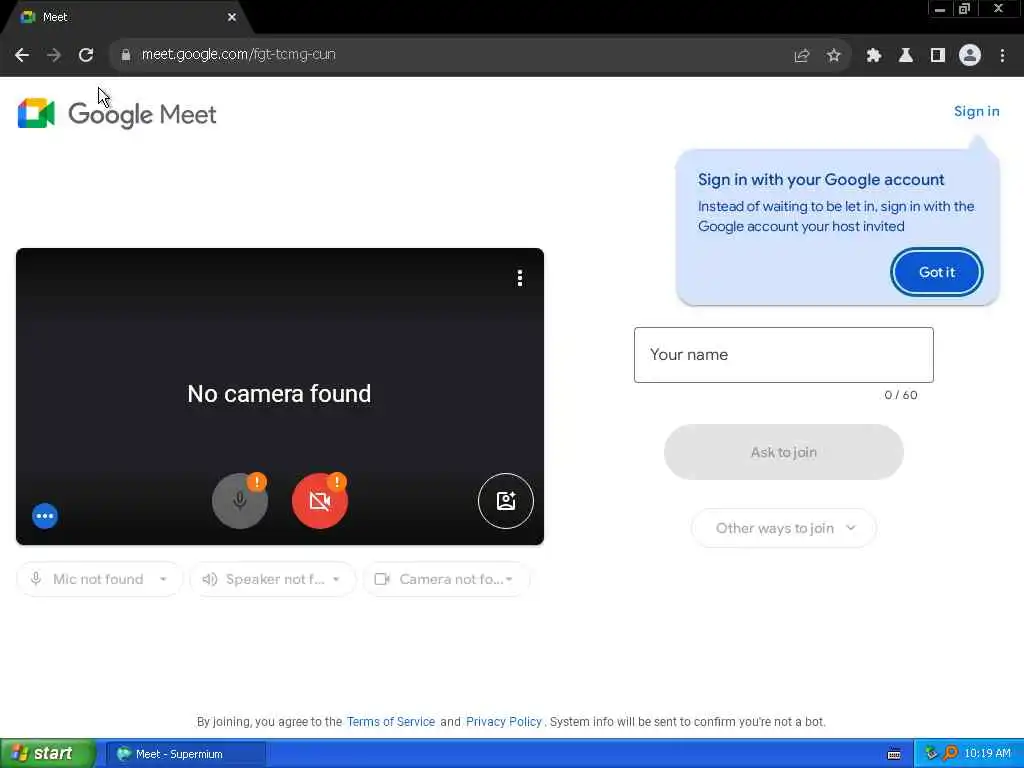This screenshot has height=768, width=1024.
Task: Click the 0 / 60 character counter
Action: (901, 395)
